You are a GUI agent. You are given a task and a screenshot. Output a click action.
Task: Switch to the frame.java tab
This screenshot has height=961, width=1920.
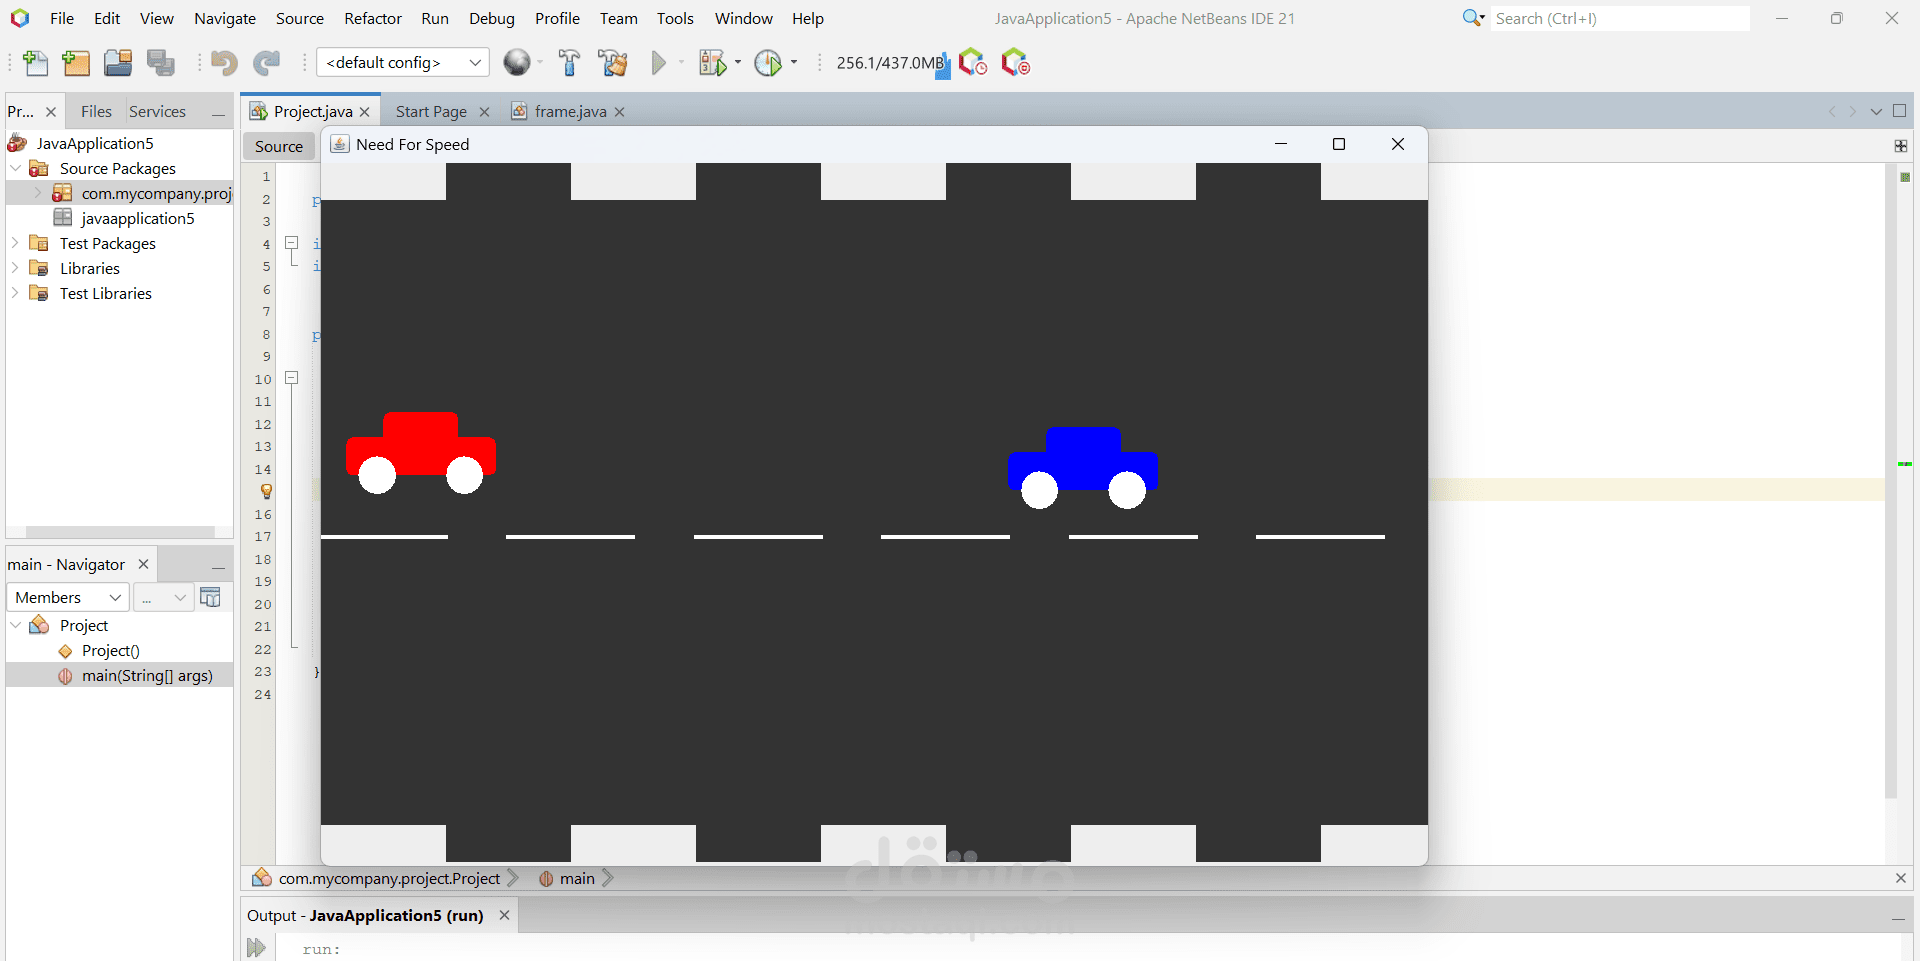point(570,112)
